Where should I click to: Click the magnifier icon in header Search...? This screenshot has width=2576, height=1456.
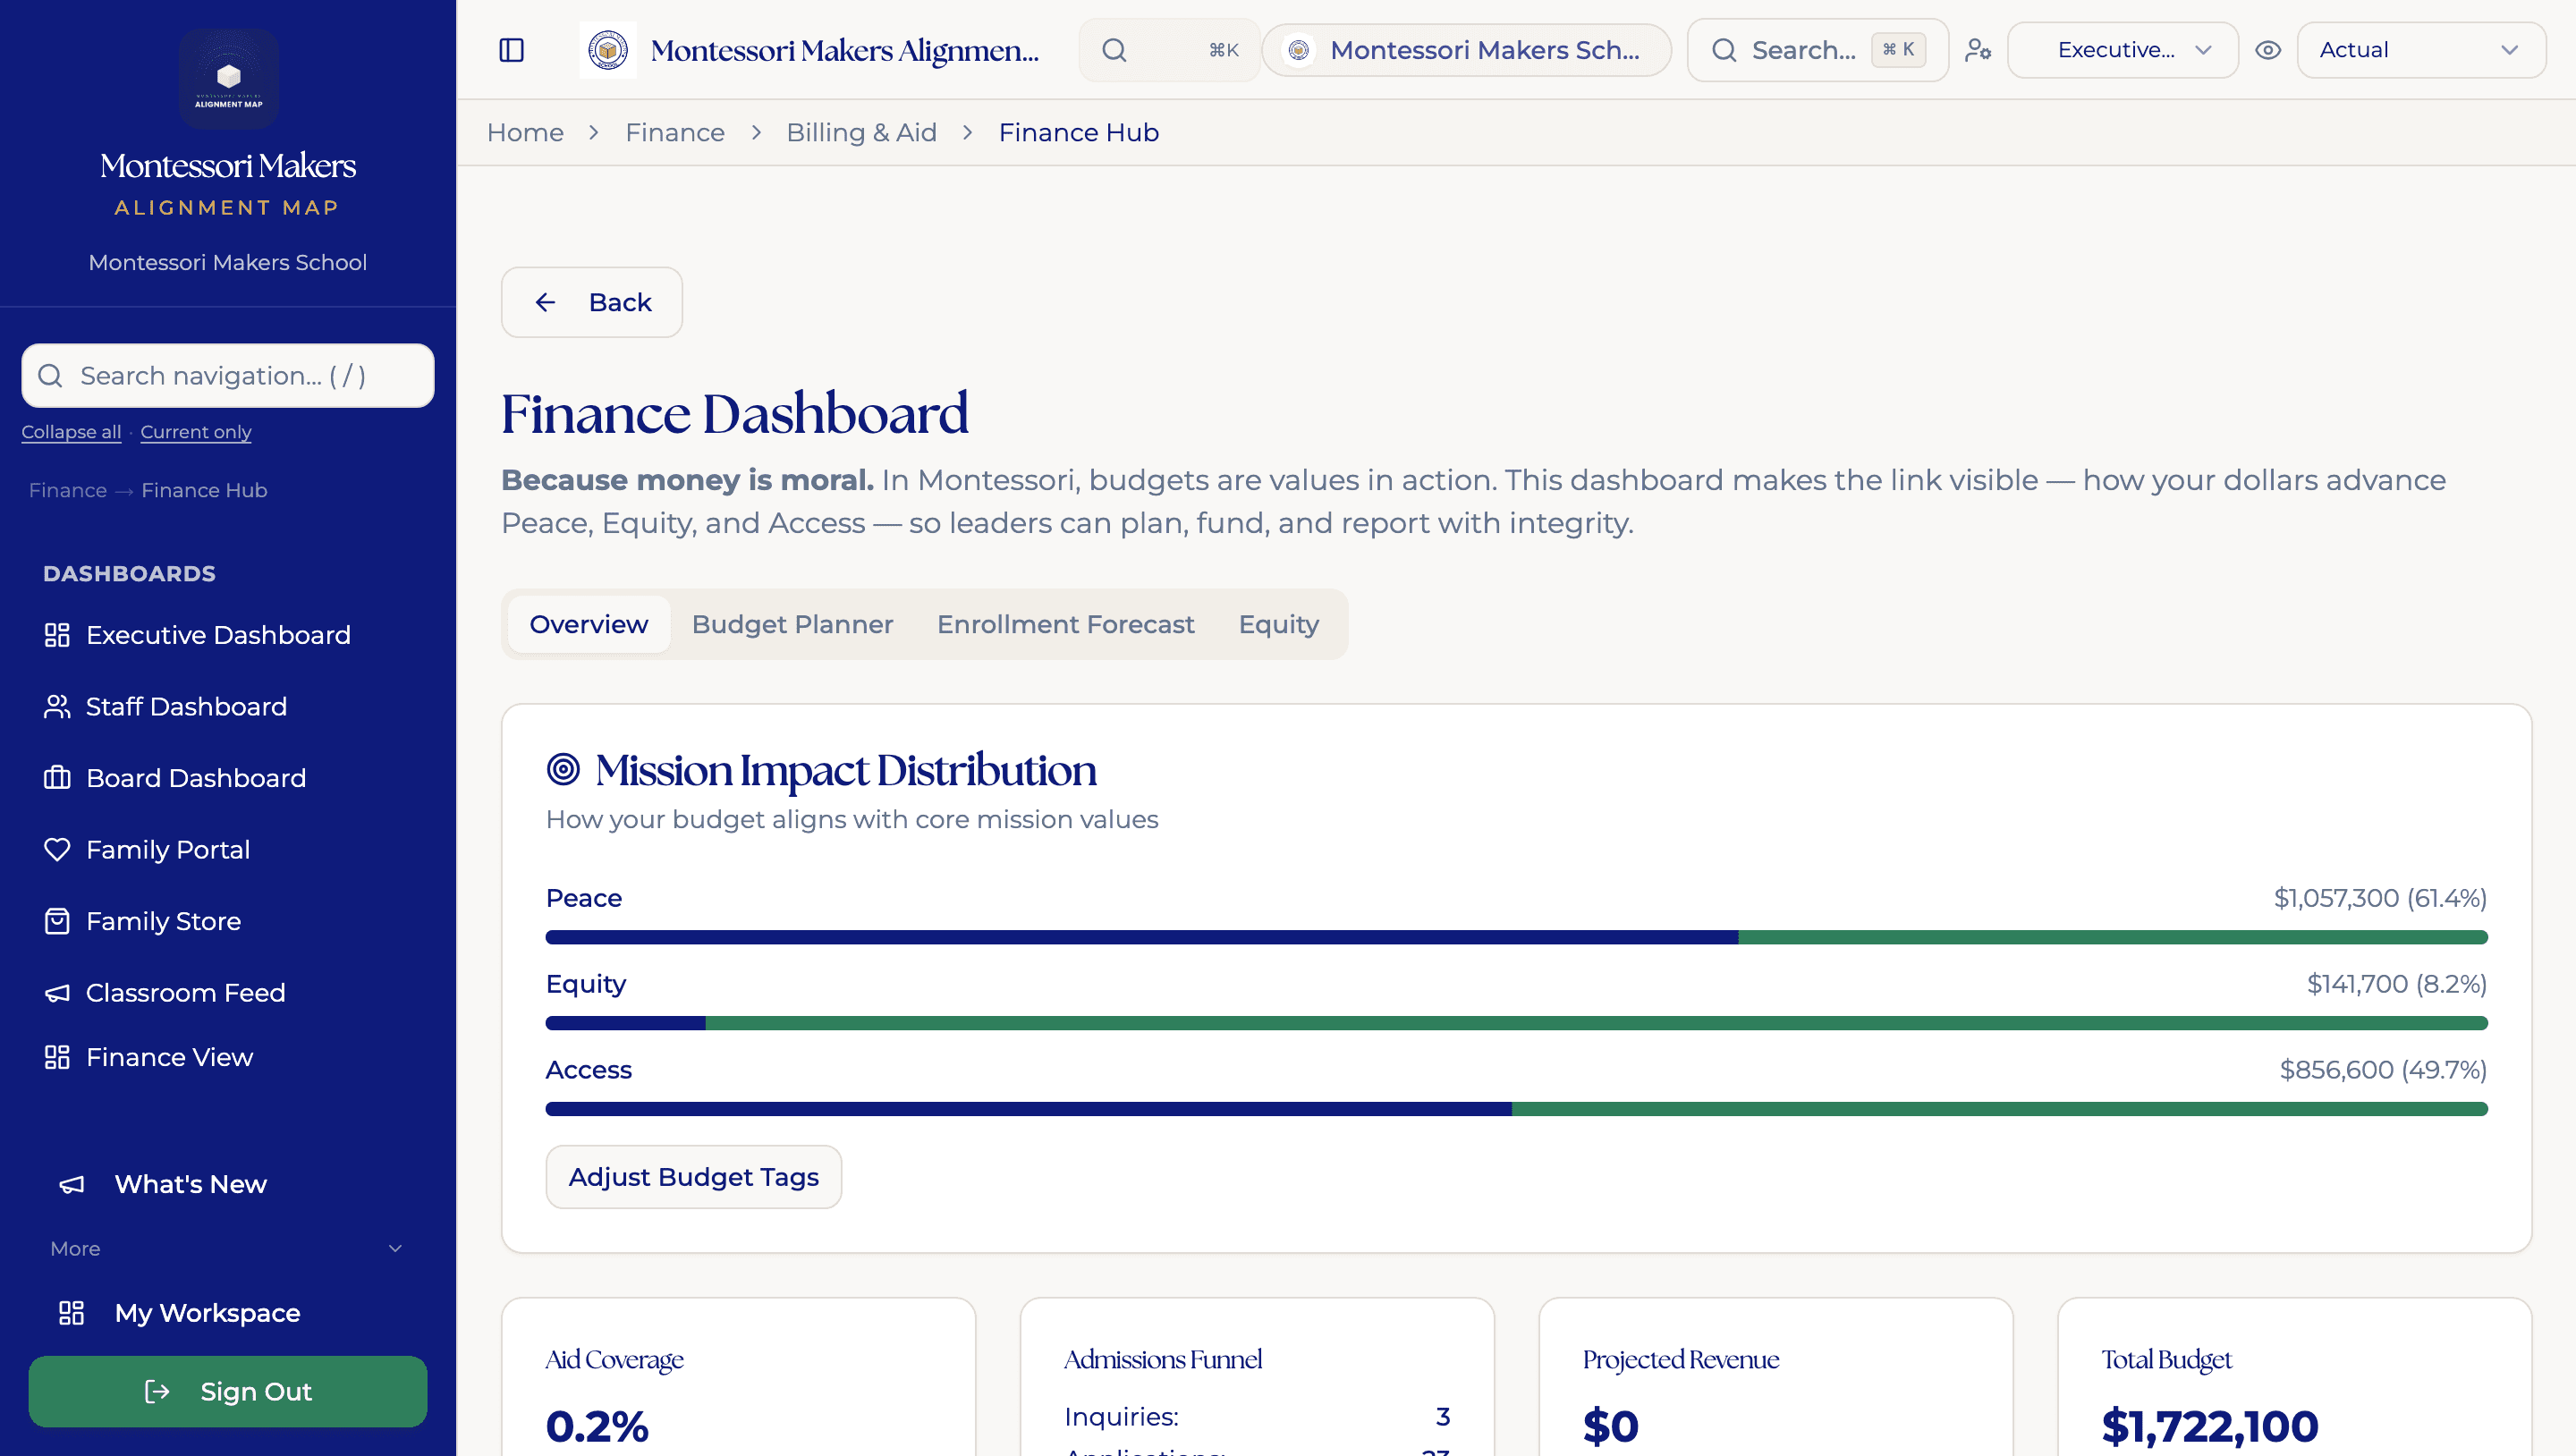(x=1724, y=50)
